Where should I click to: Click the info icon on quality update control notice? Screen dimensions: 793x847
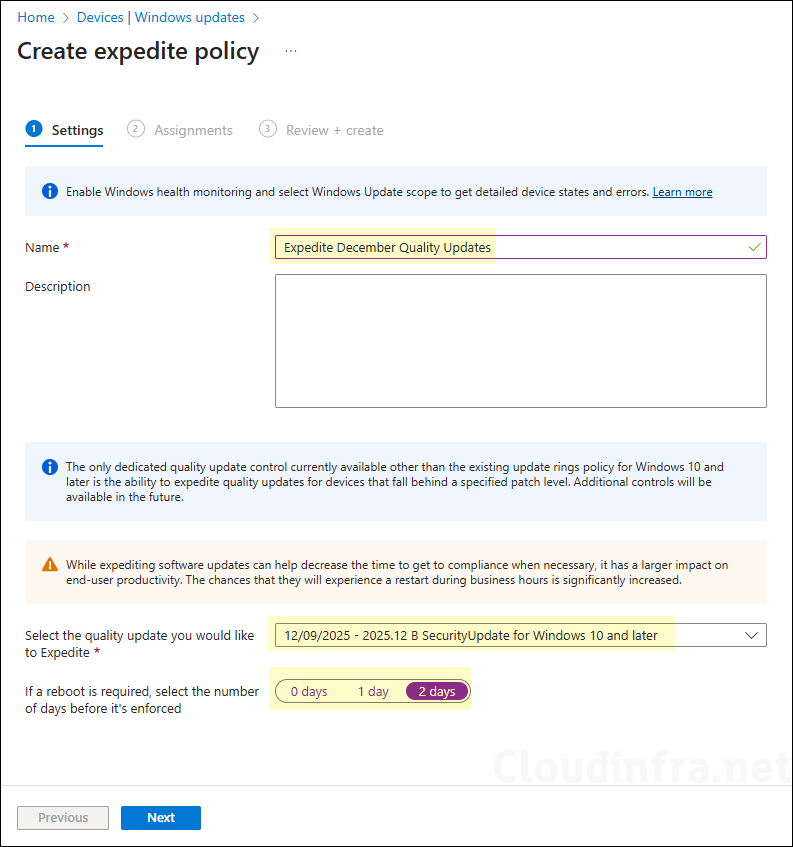pos(49,467)
